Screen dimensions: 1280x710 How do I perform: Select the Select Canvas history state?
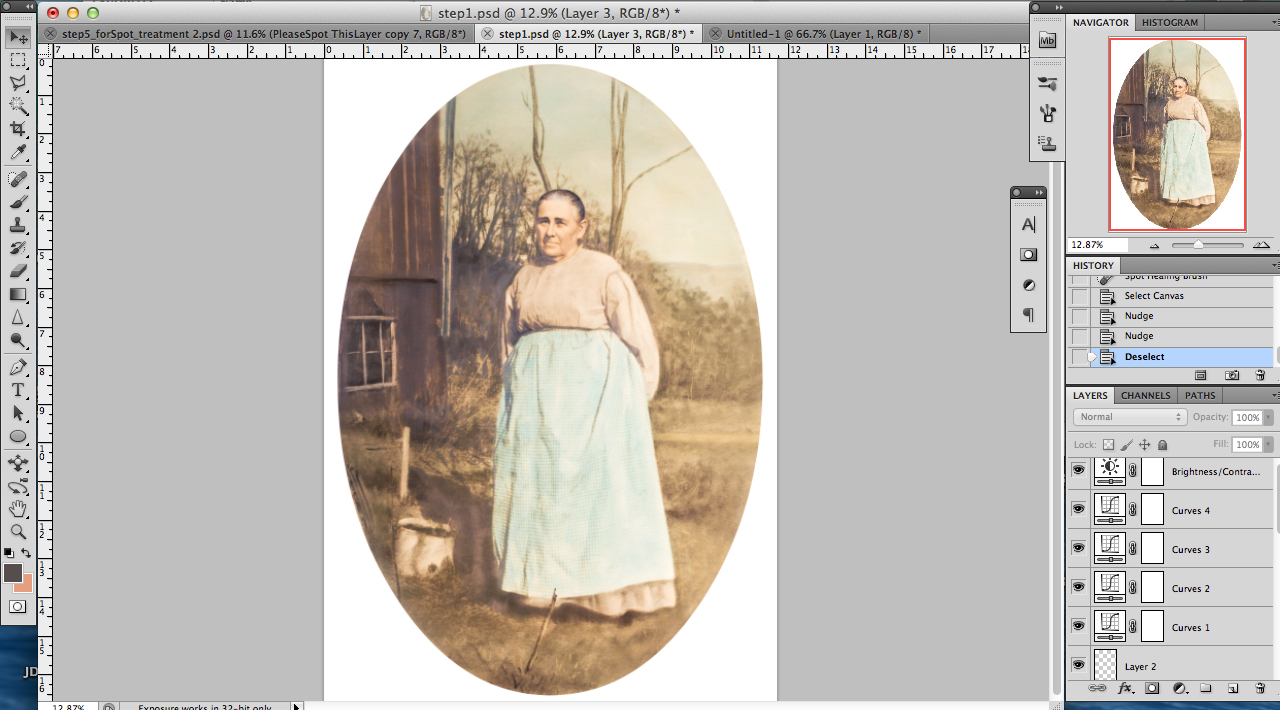(1153, 296)
